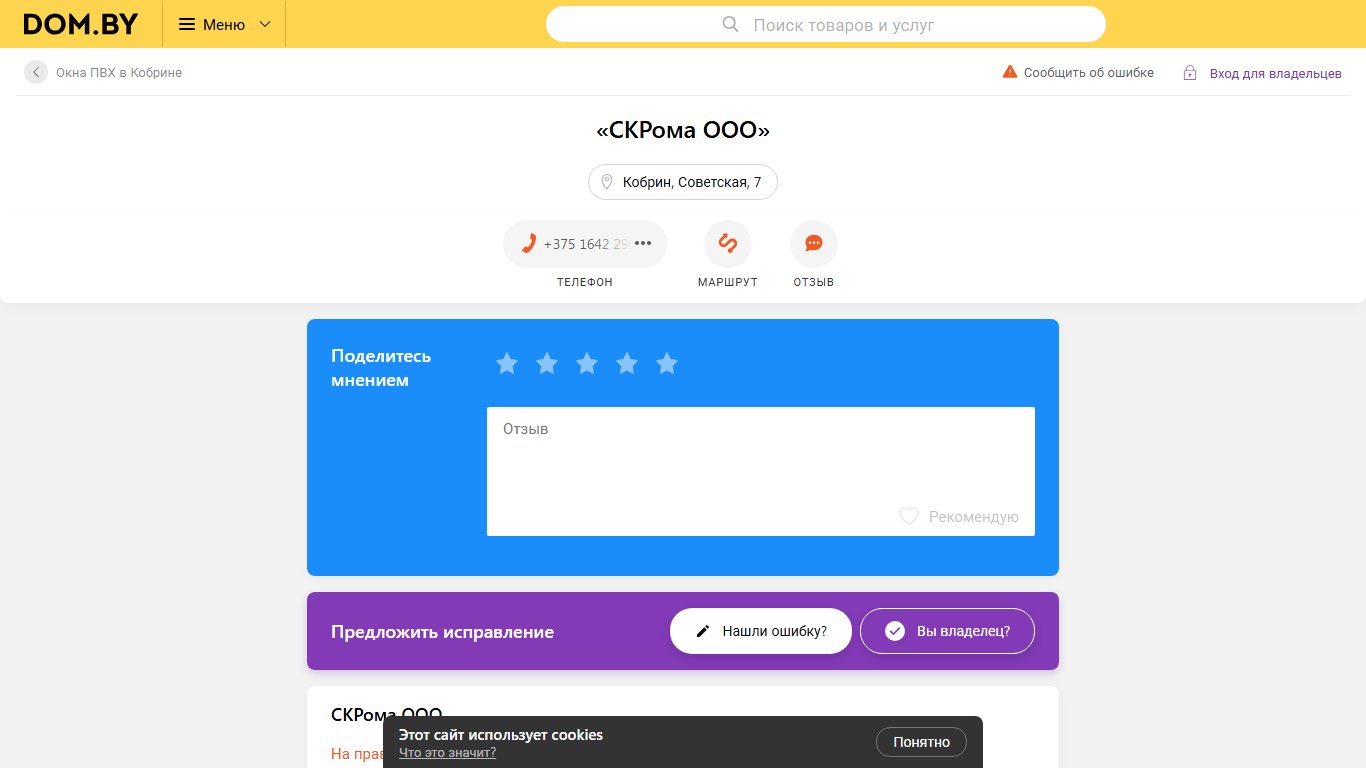Viewport: 1366px width, 768px height.
Task: Click the Кобрин, Советская, 7 address chip
Action: tap(683, 182)
